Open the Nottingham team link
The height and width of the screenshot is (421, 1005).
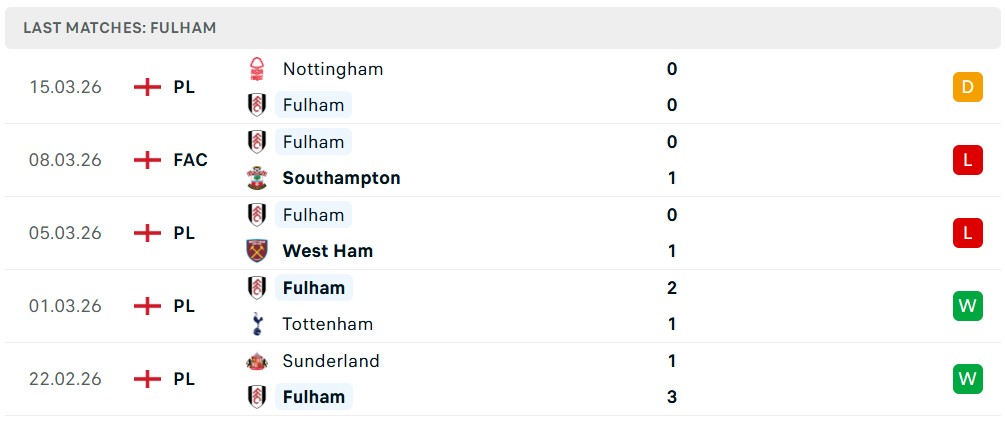click(332, 69)
